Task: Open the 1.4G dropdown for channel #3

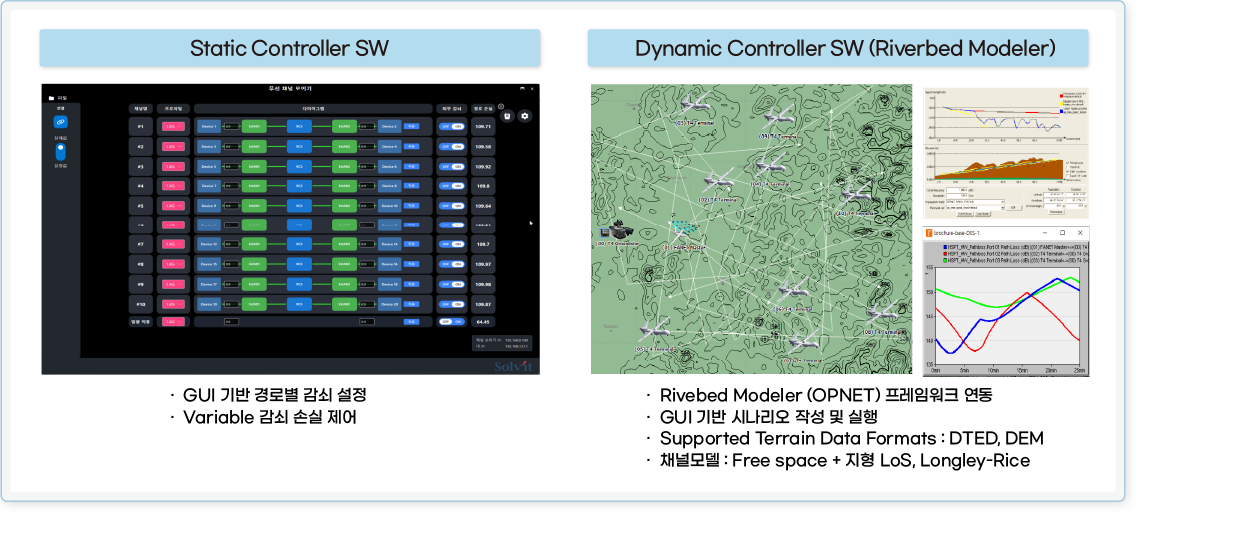Action: pyautogui.click(x=173, y=167)
